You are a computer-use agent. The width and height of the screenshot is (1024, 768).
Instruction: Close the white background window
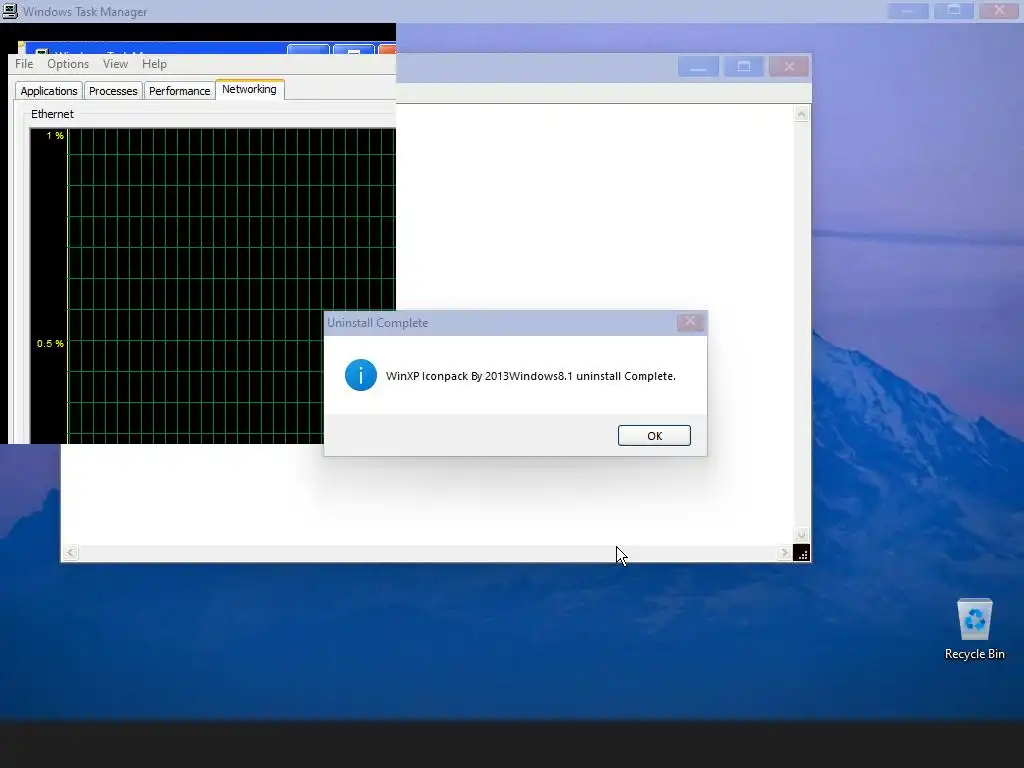tap(789, 67)
